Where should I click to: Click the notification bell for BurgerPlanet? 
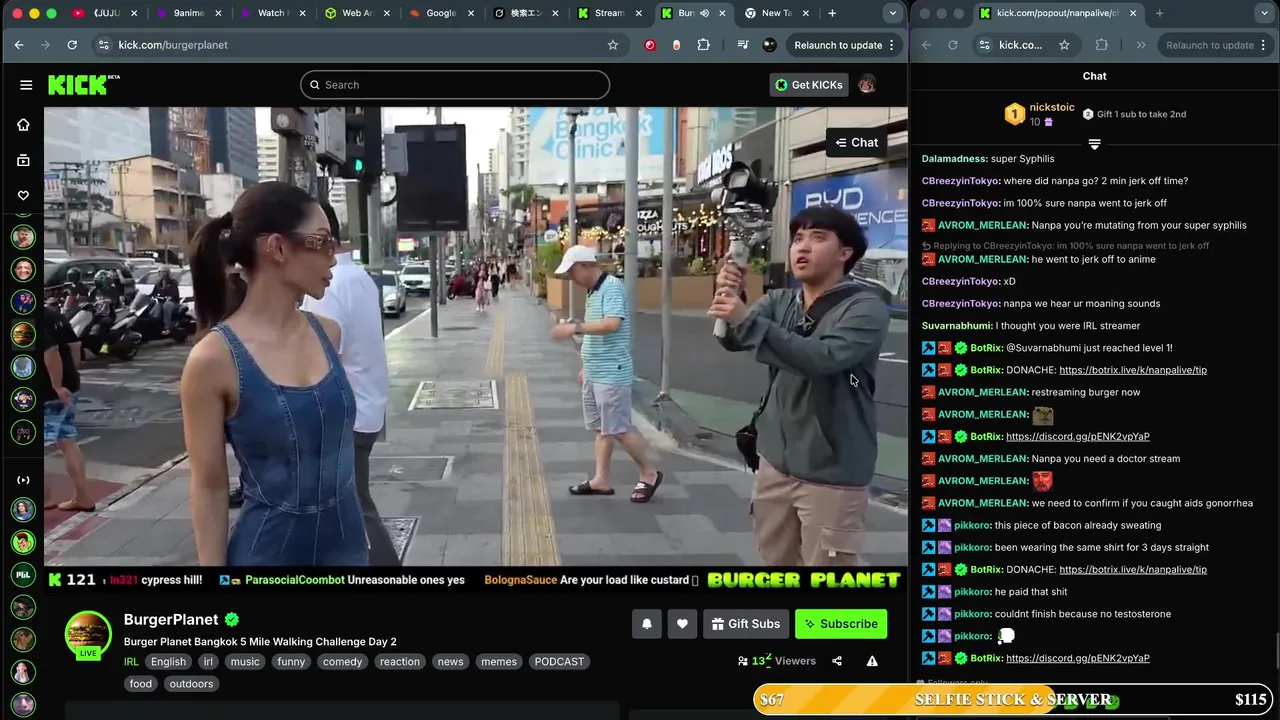[x=647, y=624]
